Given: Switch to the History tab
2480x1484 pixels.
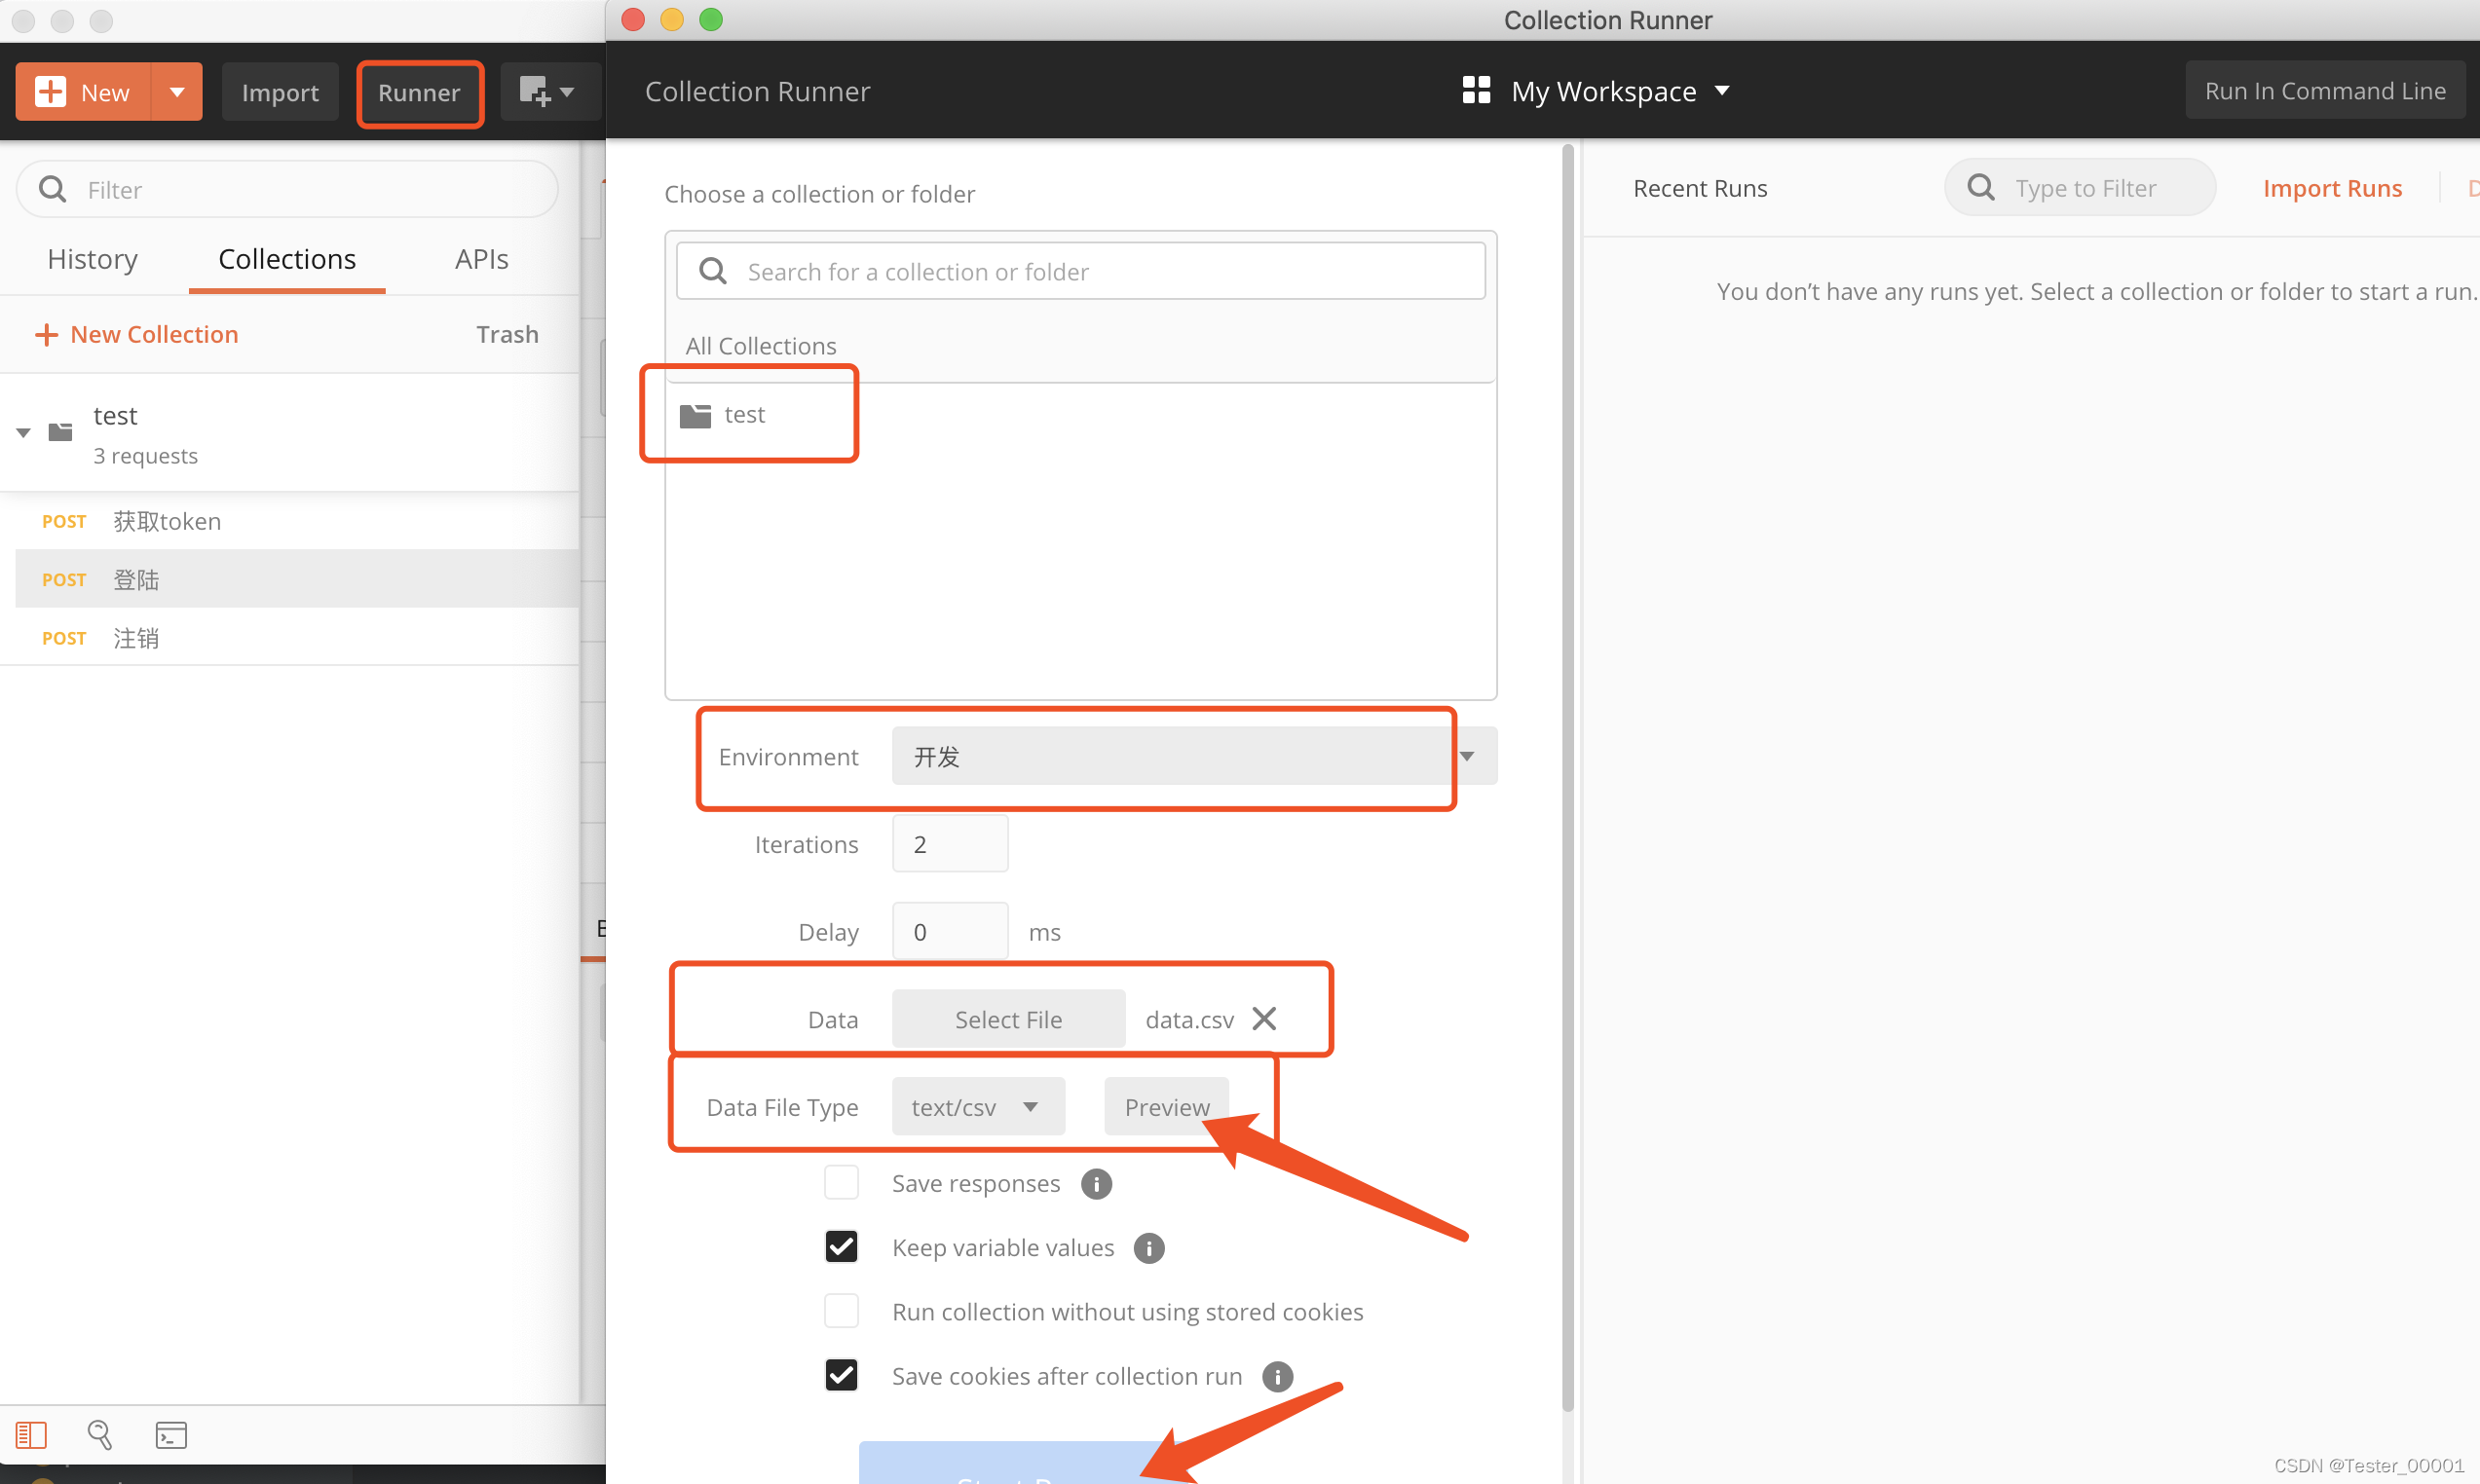Looking at the screenshot, I should pos(92,259).
